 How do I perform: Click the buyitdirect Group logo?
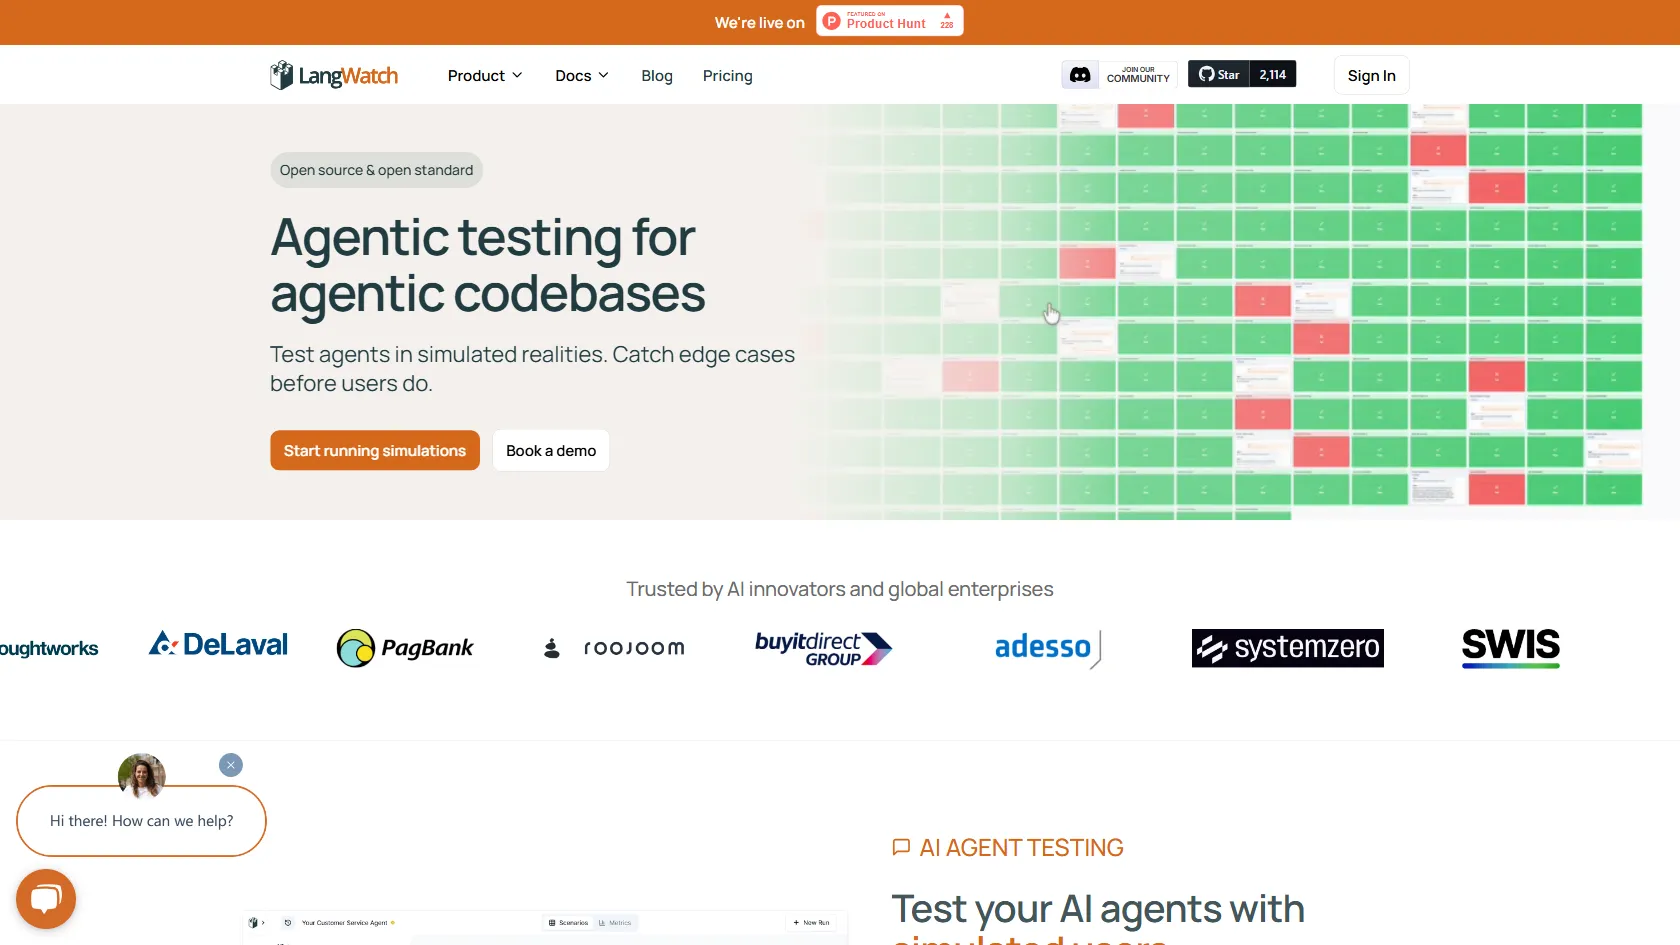pos(823,648)
